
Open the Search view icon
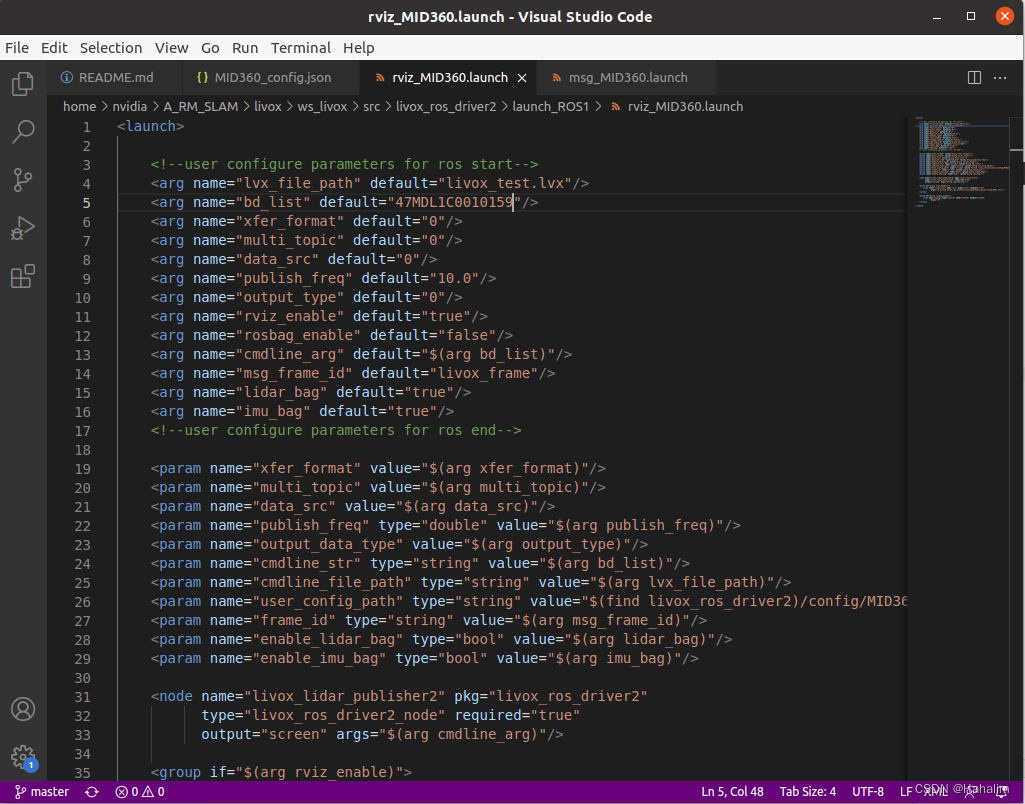point(23,131)
